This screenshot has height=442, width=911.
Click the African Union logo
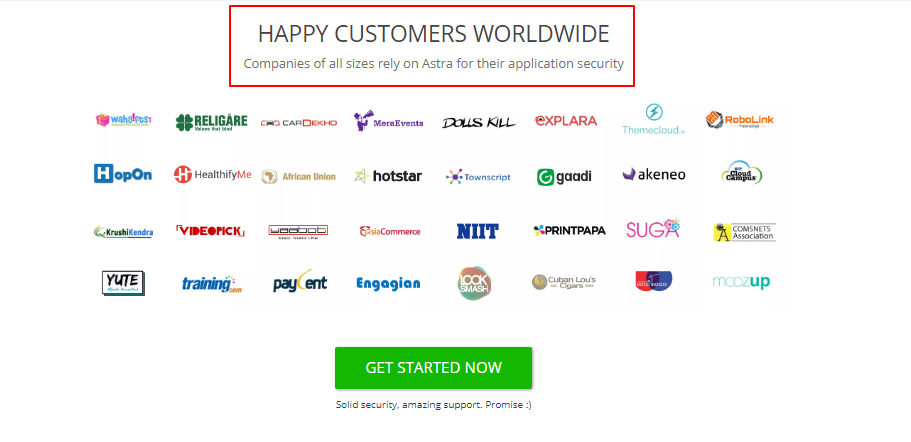299,176
